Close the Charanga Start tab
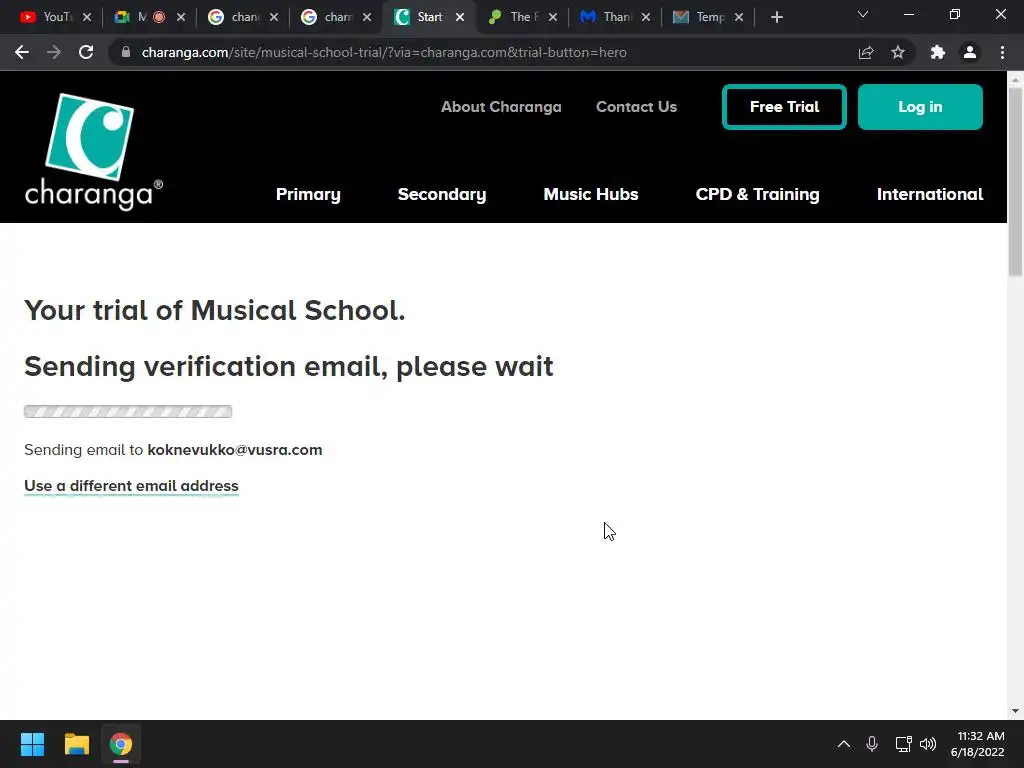 pyautogui.click(x=460, y=18)
